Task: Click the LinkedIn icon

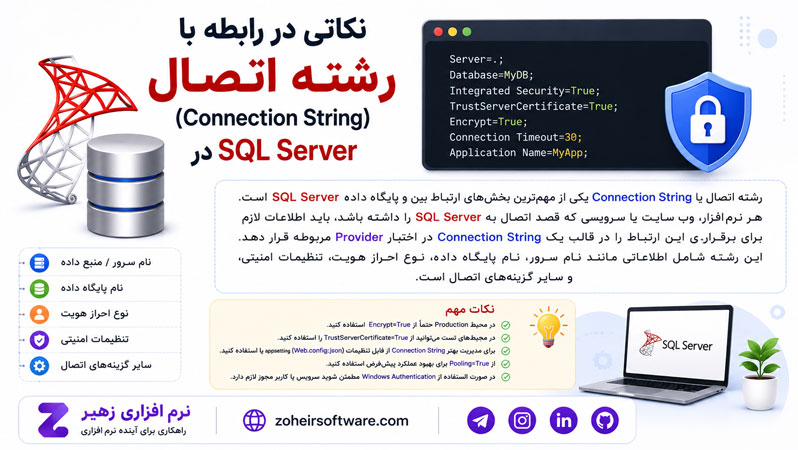Action: [x=563, y=420]
